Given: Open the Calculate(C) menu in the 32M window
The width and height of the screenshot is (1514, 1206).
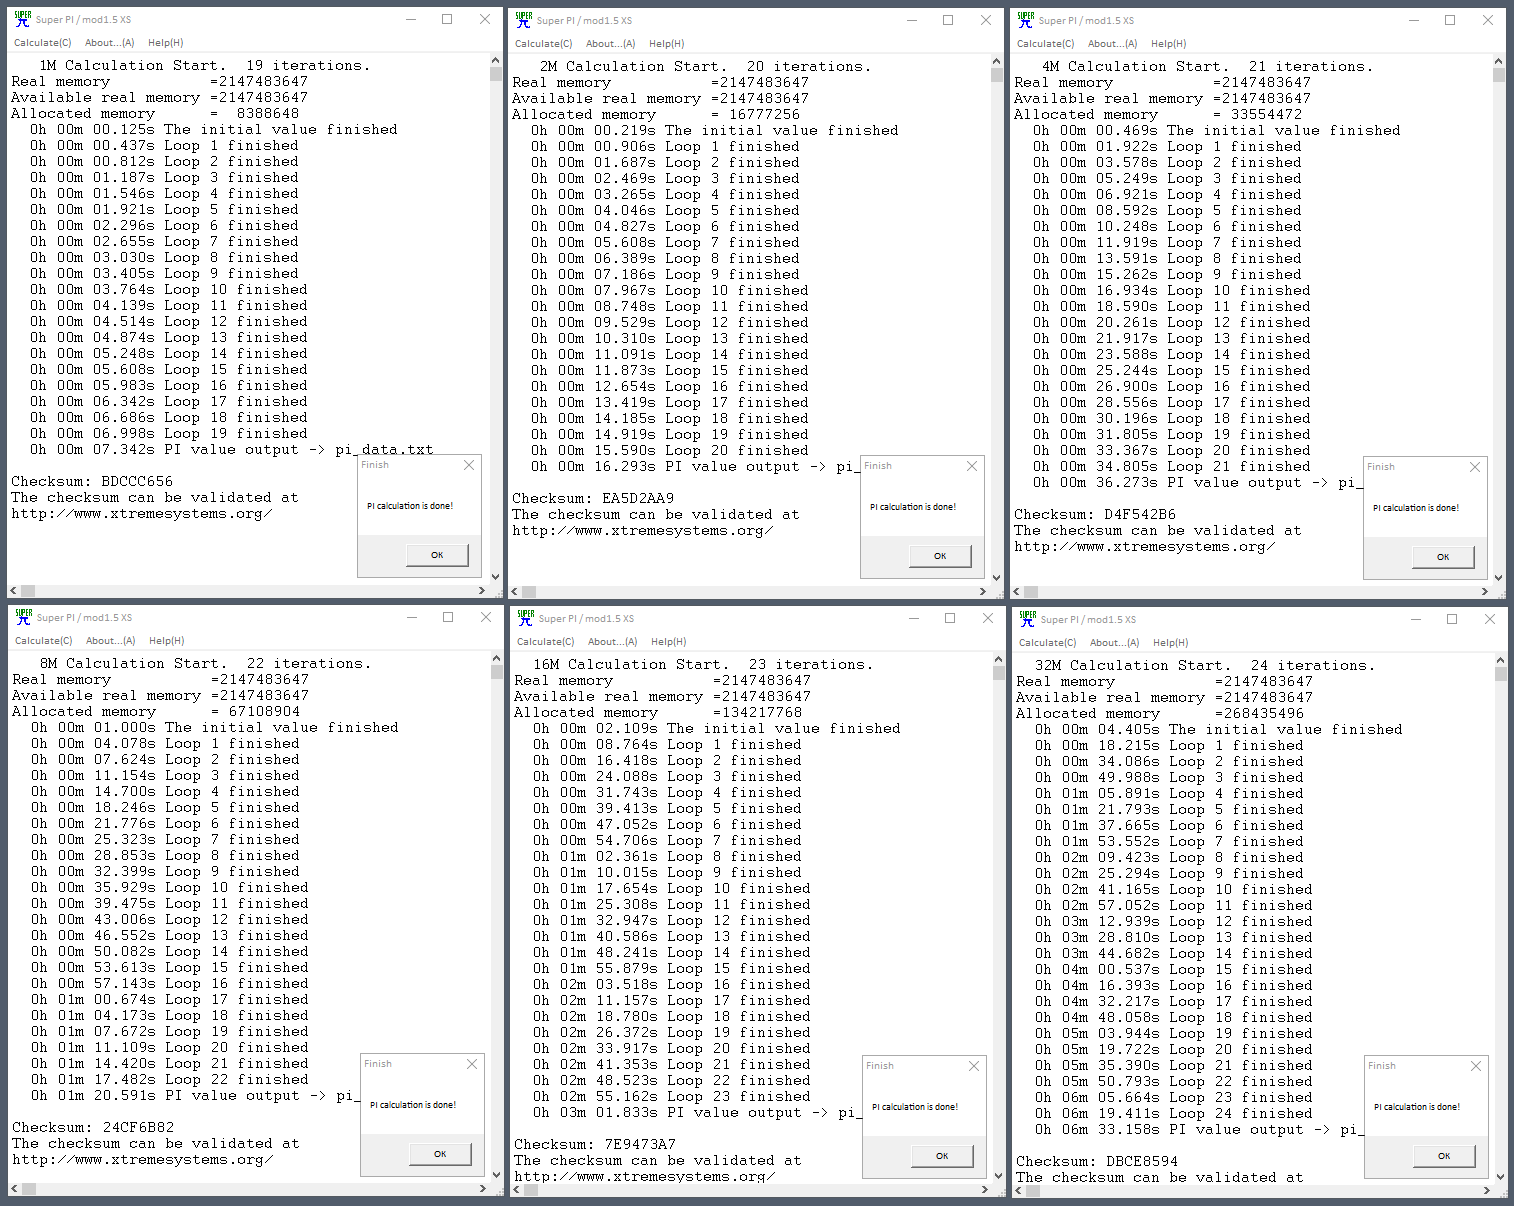Looking at the screenshot, I should coord(1048,643).
